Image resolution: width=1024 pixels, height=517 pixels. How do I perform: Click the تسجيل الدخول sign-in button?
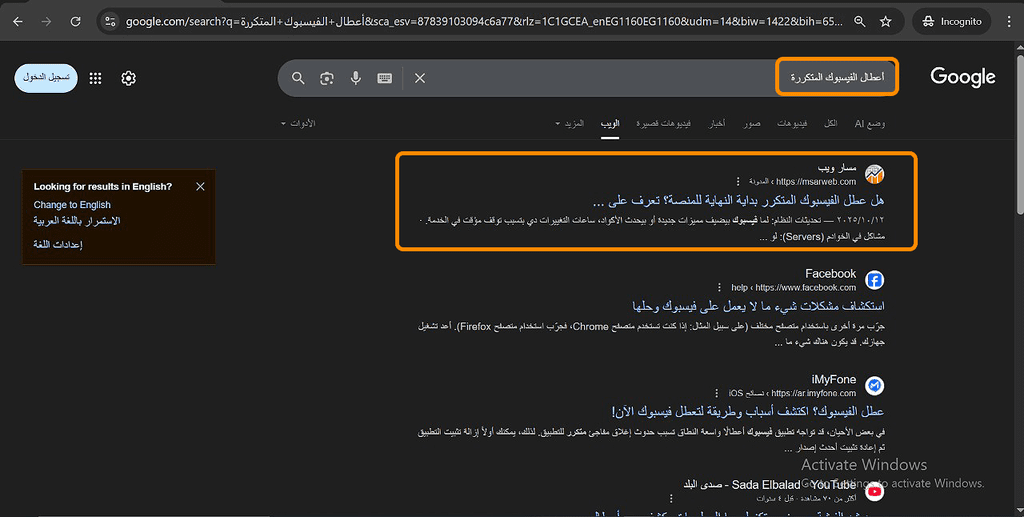(x=46, y=78)
